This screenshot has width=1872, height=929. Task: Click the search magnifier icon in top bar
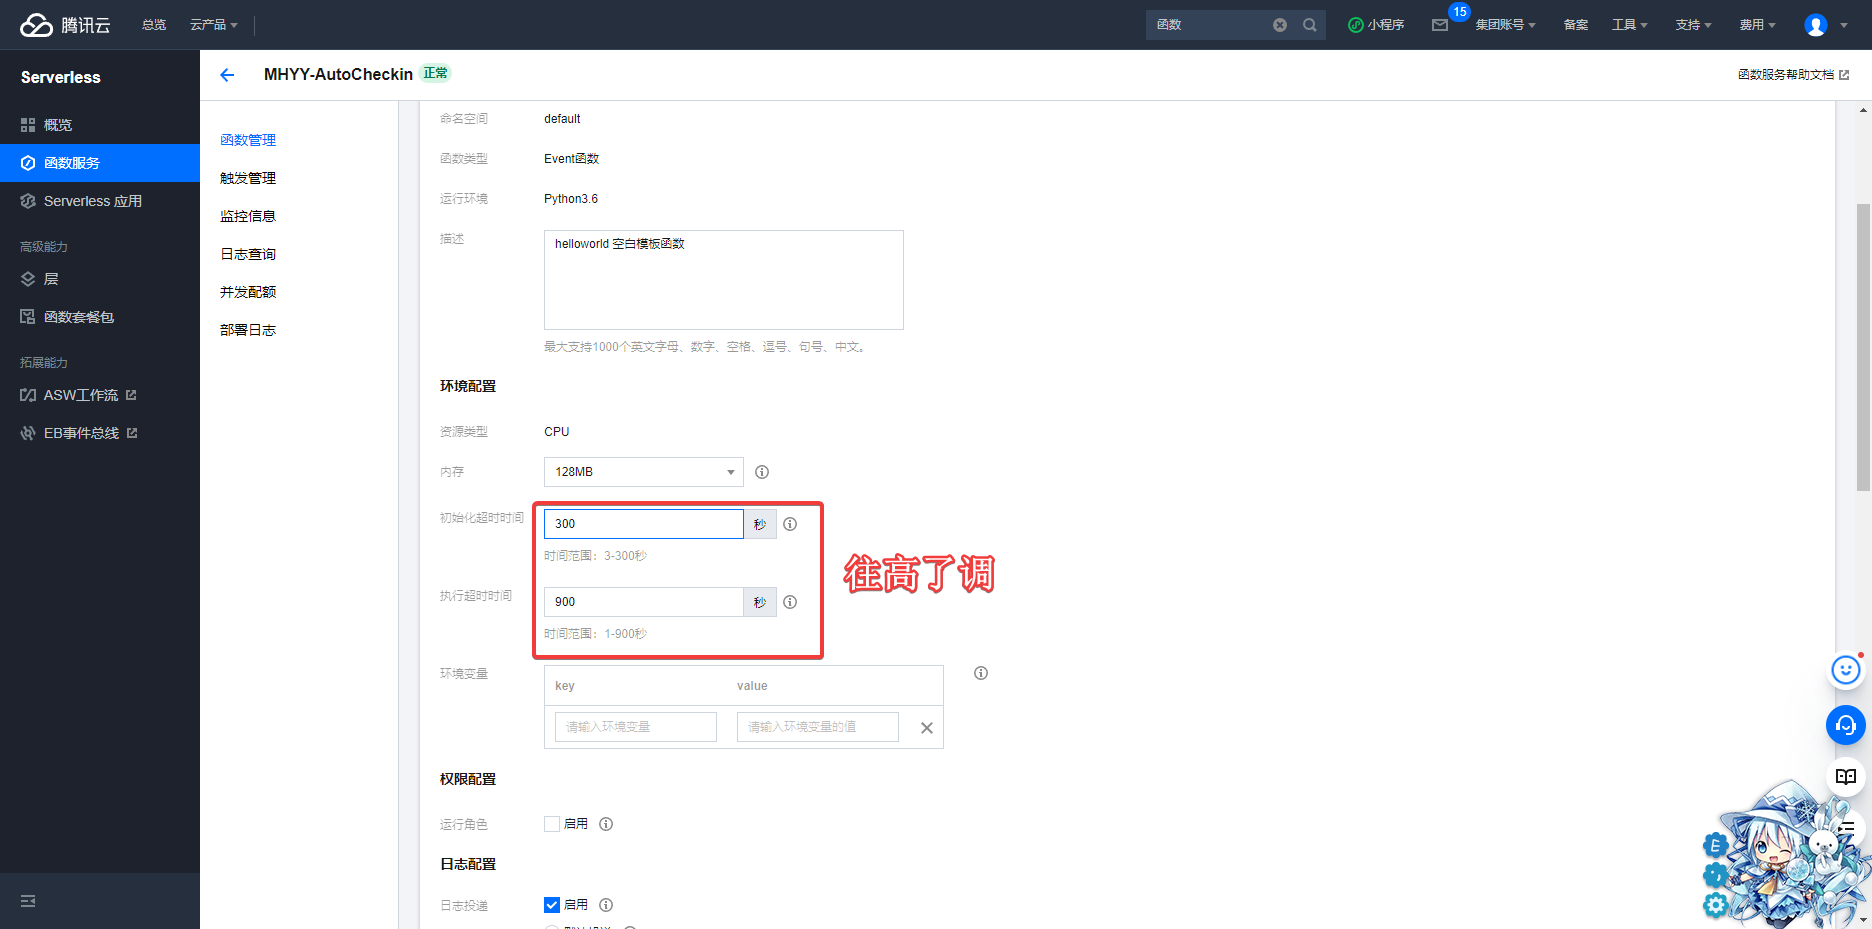pyautogui.click(x=1309, y=25)
